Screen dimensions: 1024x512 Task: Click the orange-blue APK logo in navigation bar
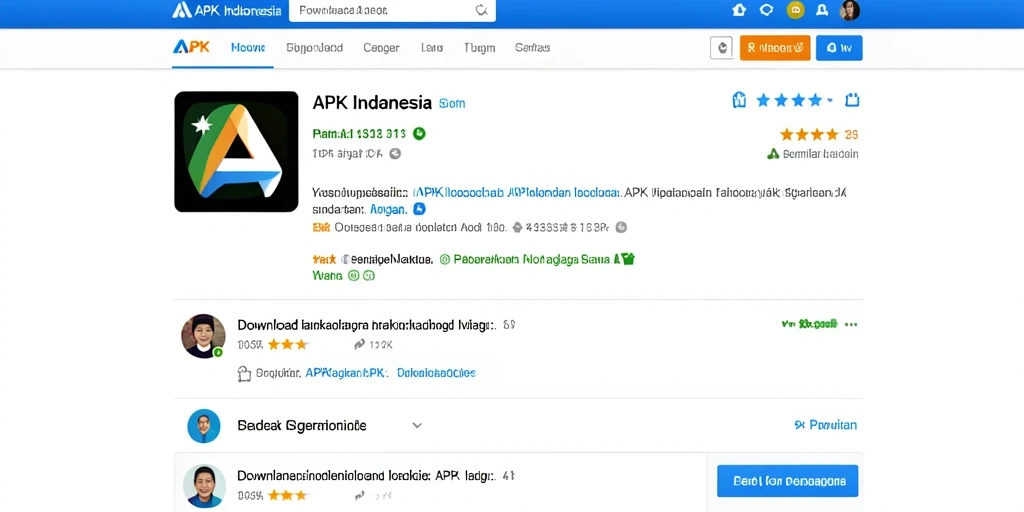pos(191,47)
